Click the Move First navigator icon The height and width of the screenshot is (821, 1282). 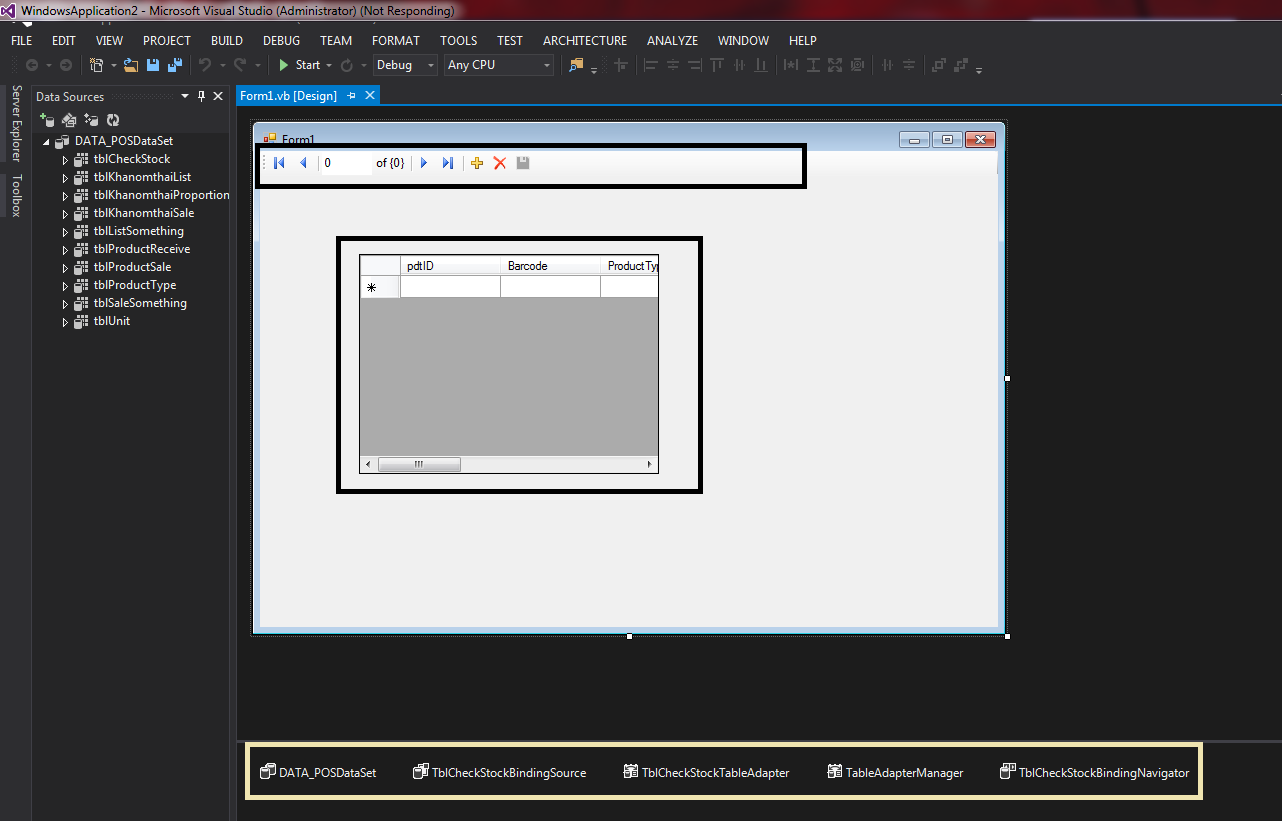coord(279,163)
